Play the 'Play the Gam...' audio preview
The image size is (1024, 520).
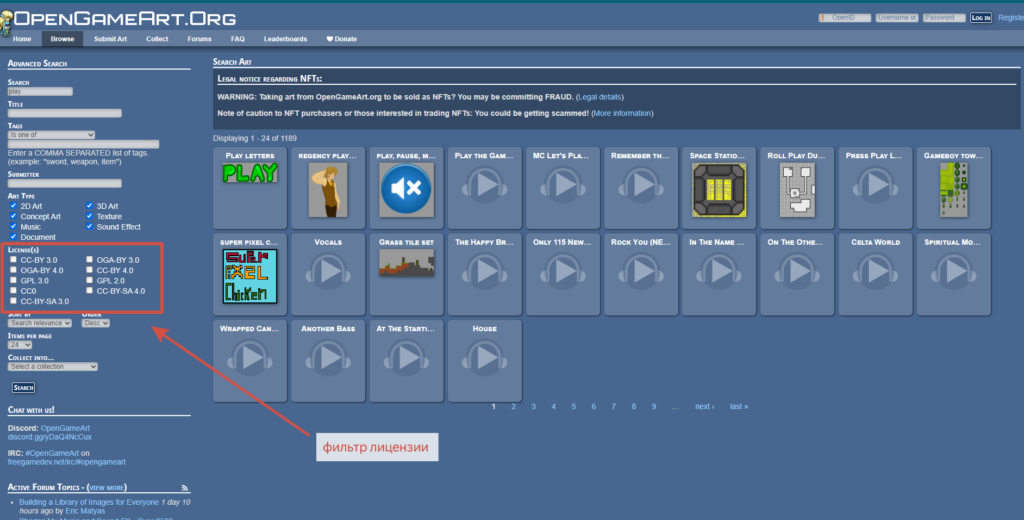coord(485,185)
